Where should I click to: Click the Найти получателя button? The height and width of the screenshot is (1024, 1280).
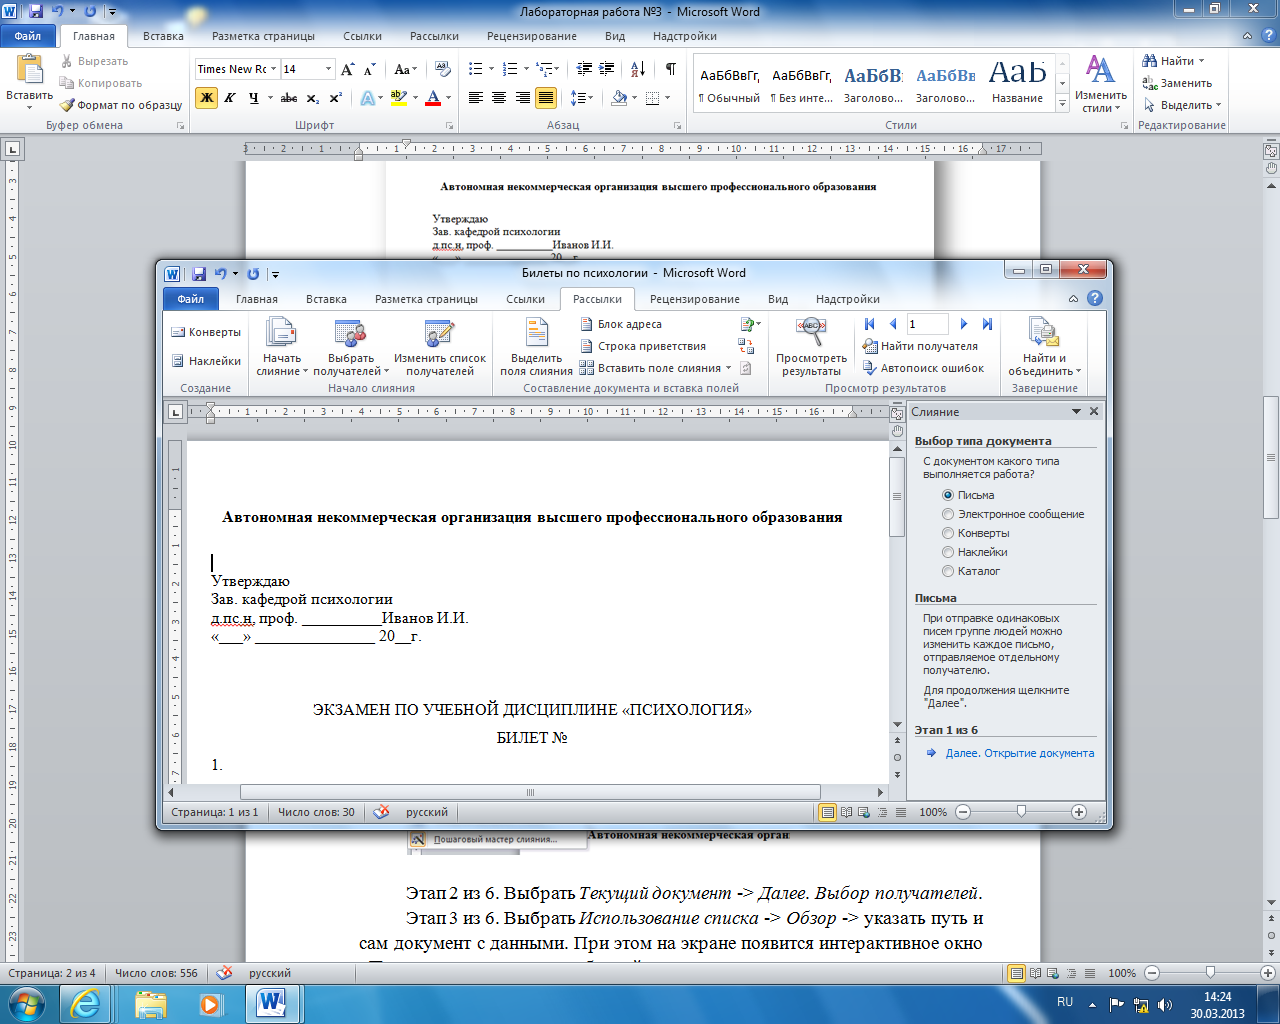[920, 346]
